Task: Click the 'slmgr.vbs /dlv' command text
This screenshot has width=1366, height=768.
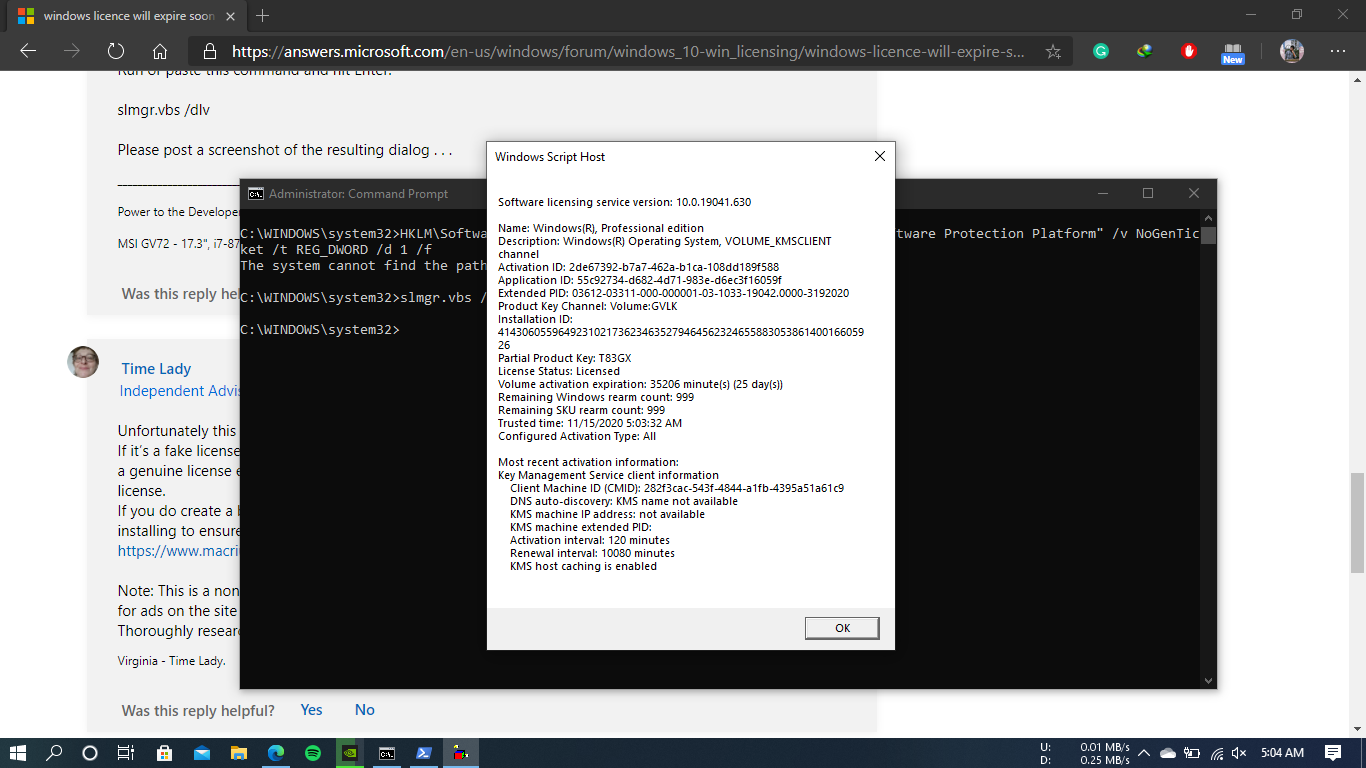Action: (164, 110)
